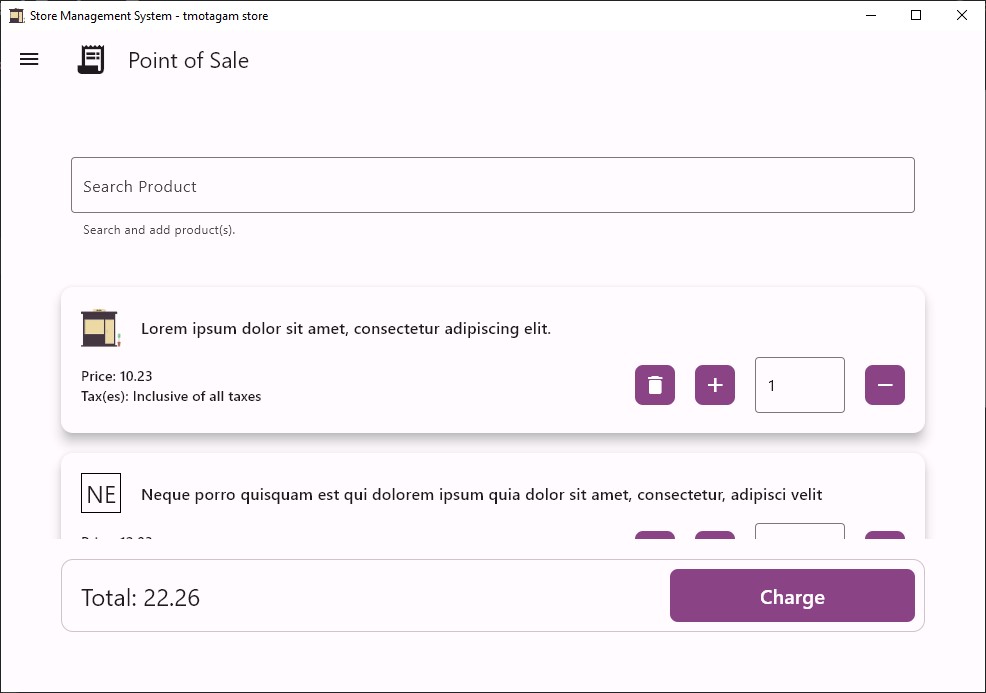This screenshot has width=986, height=693.
Task: Open the navigation hamburger menu
Action: [28, 59]
